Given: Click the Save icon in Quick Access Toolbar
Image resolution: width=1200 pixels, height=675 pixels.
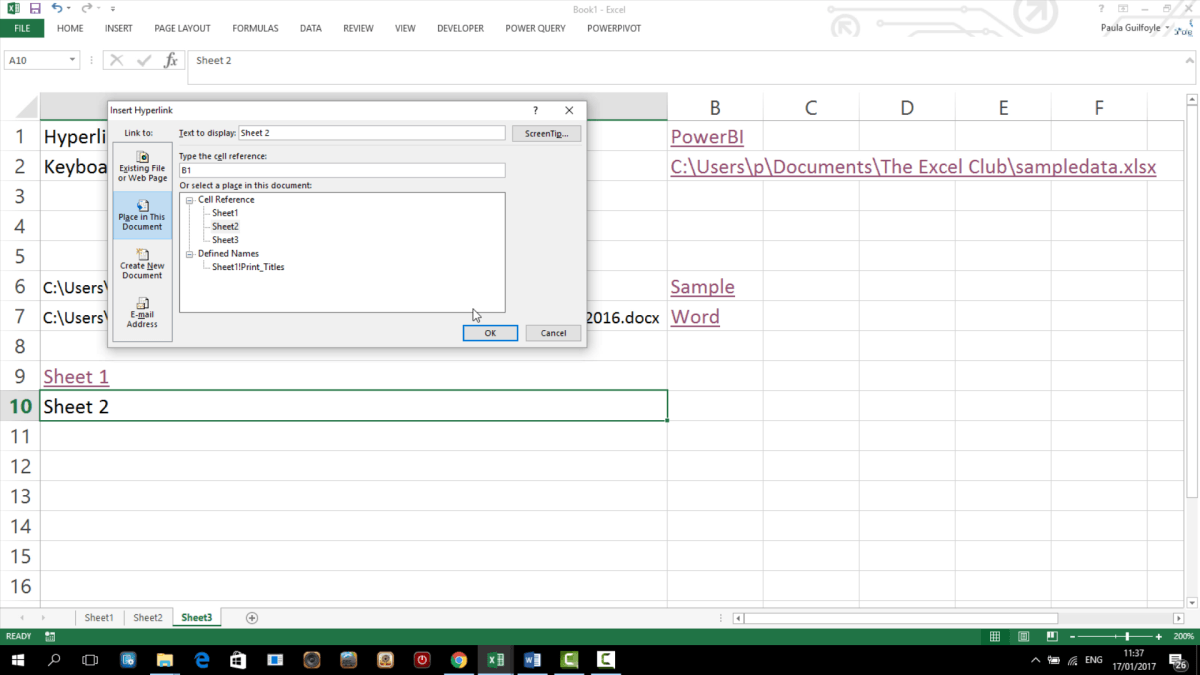Looking at the screenshot, I should pos(35,9).
